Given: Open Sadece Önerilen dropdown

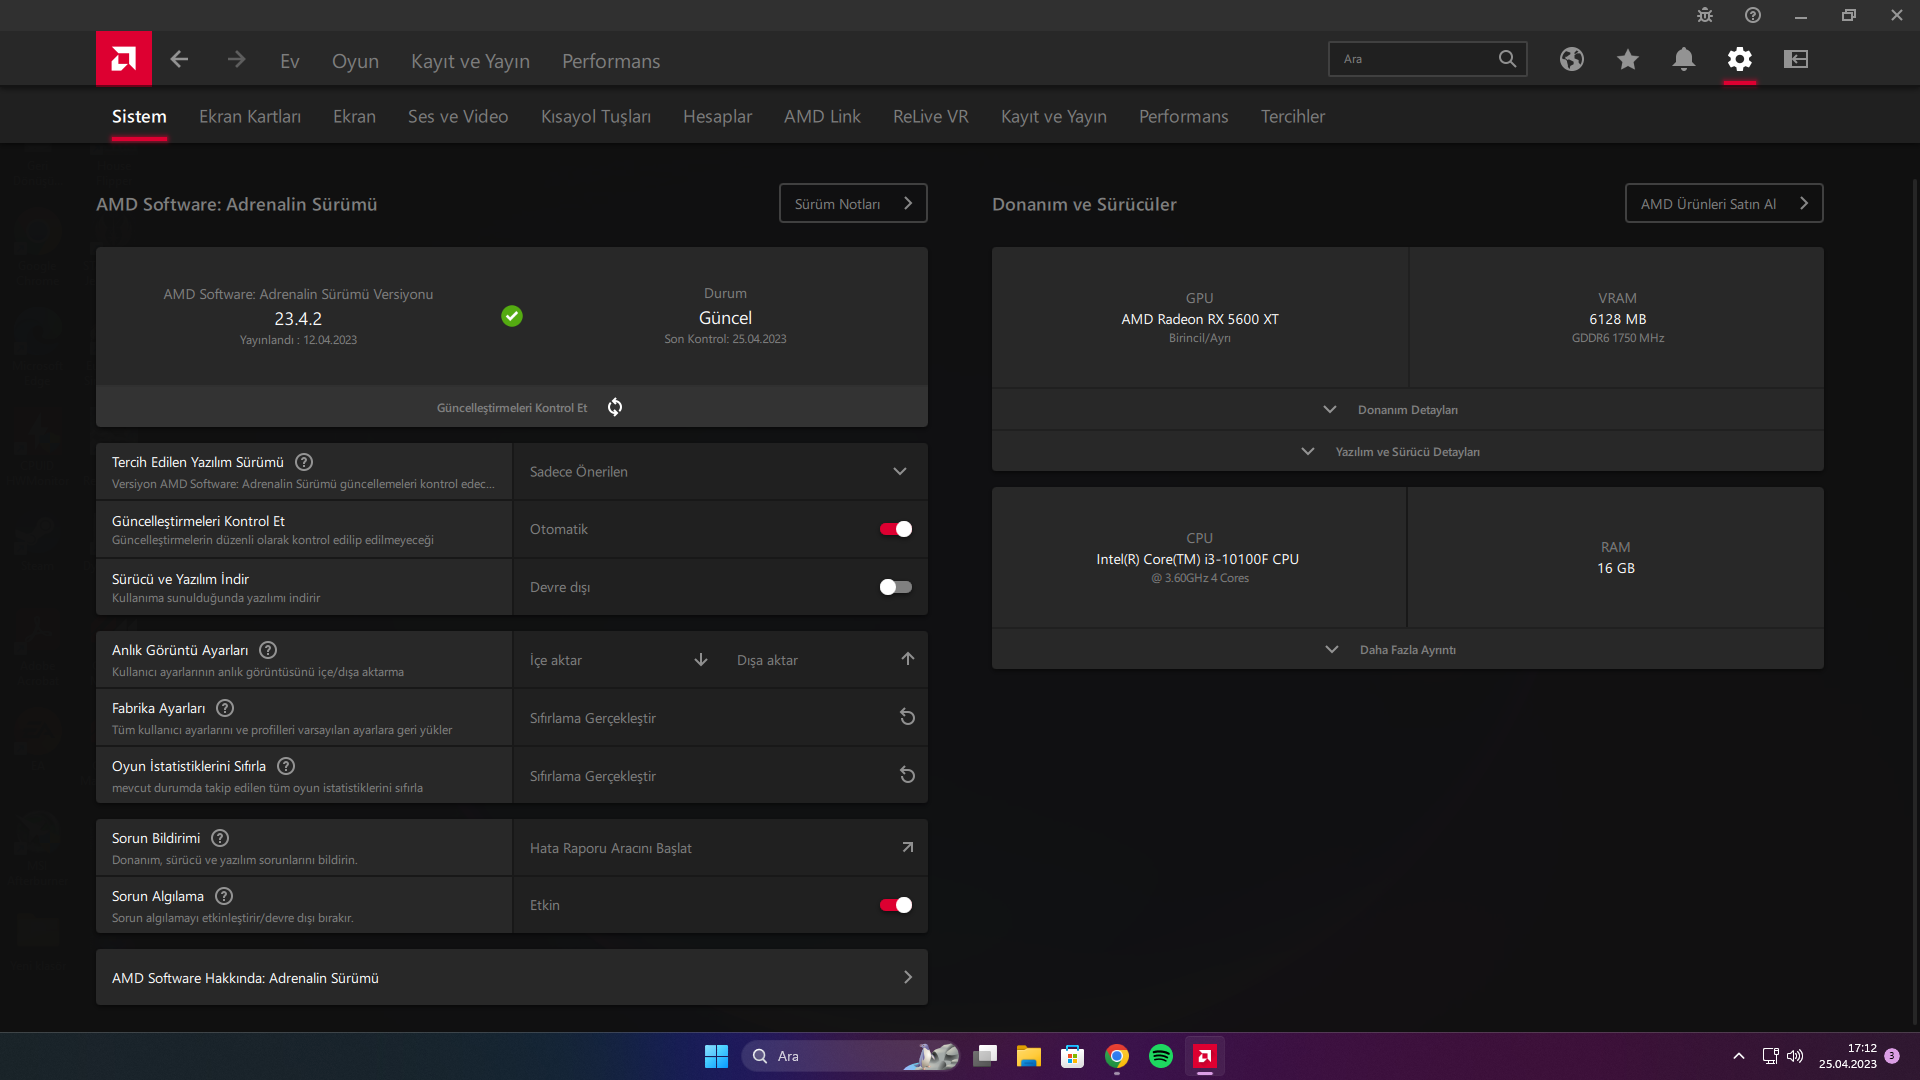Looking at the screenshot, I should coord(719,472).
